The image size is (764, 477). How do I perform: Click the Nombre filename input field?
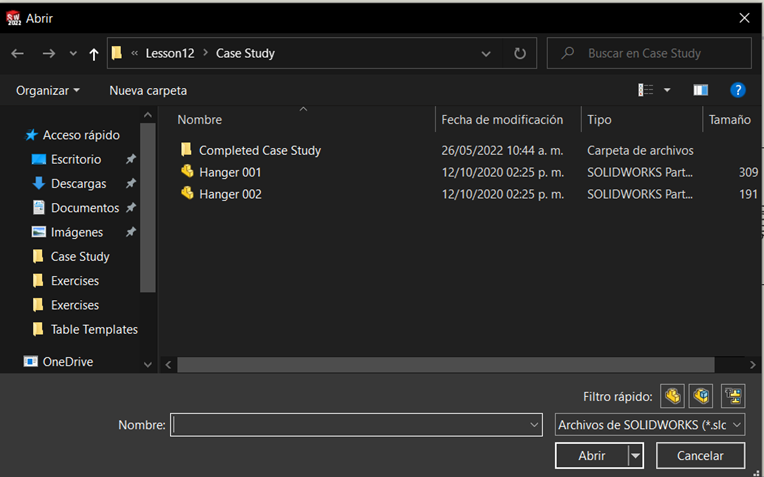(x=349, y=425)
